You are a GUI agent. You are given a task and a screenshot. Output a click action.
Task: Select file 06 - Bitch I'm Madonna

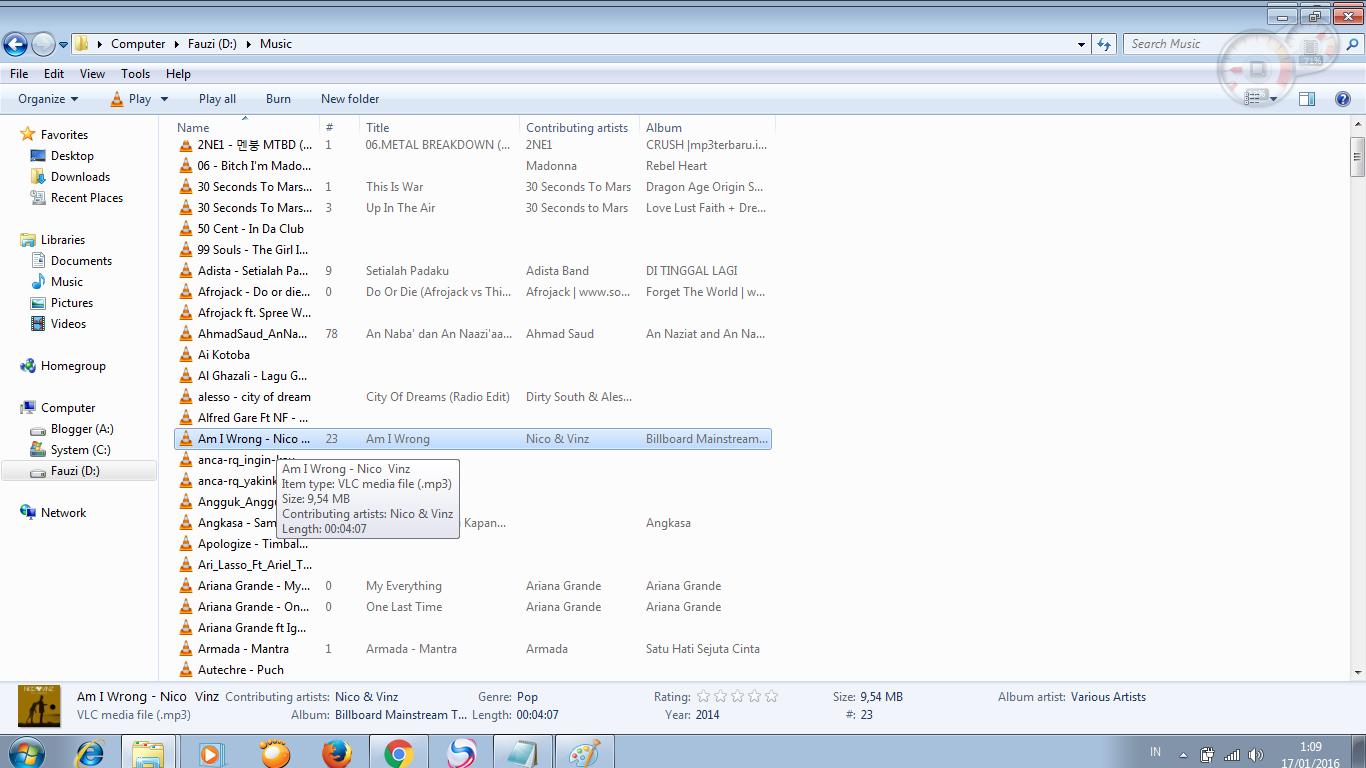pos(254,166)
